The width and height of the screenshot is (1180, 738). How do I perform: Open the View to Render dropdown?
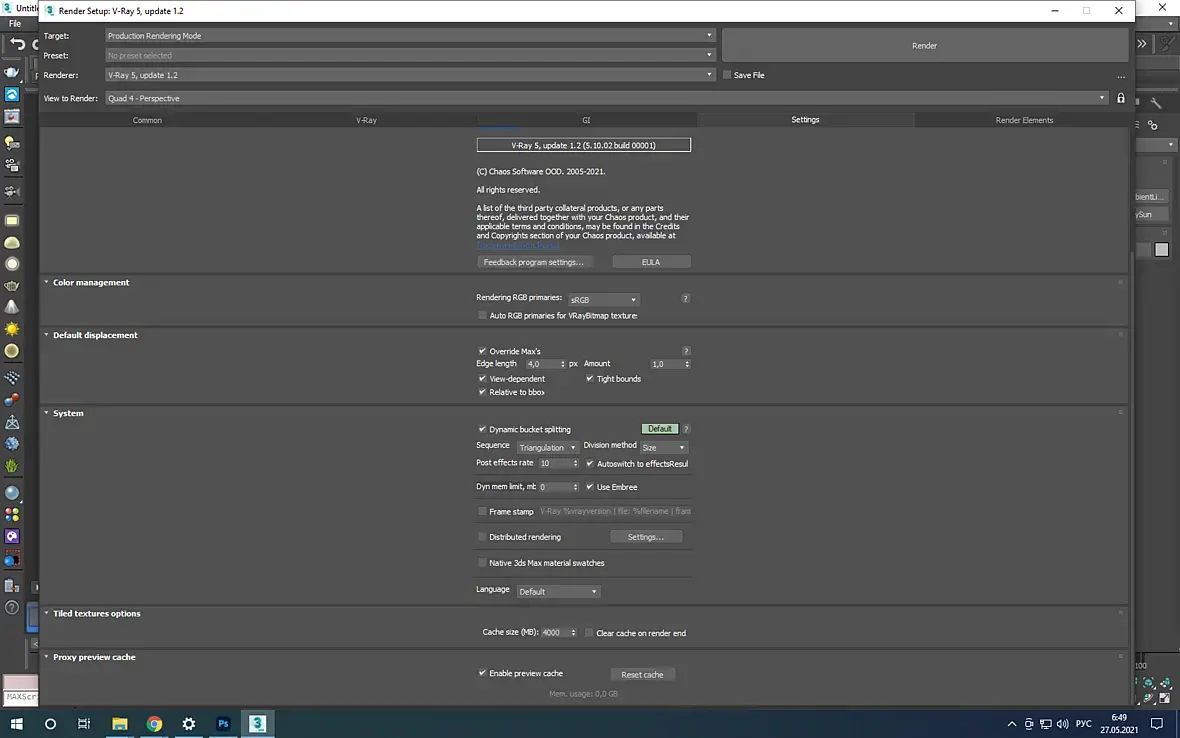606,99
